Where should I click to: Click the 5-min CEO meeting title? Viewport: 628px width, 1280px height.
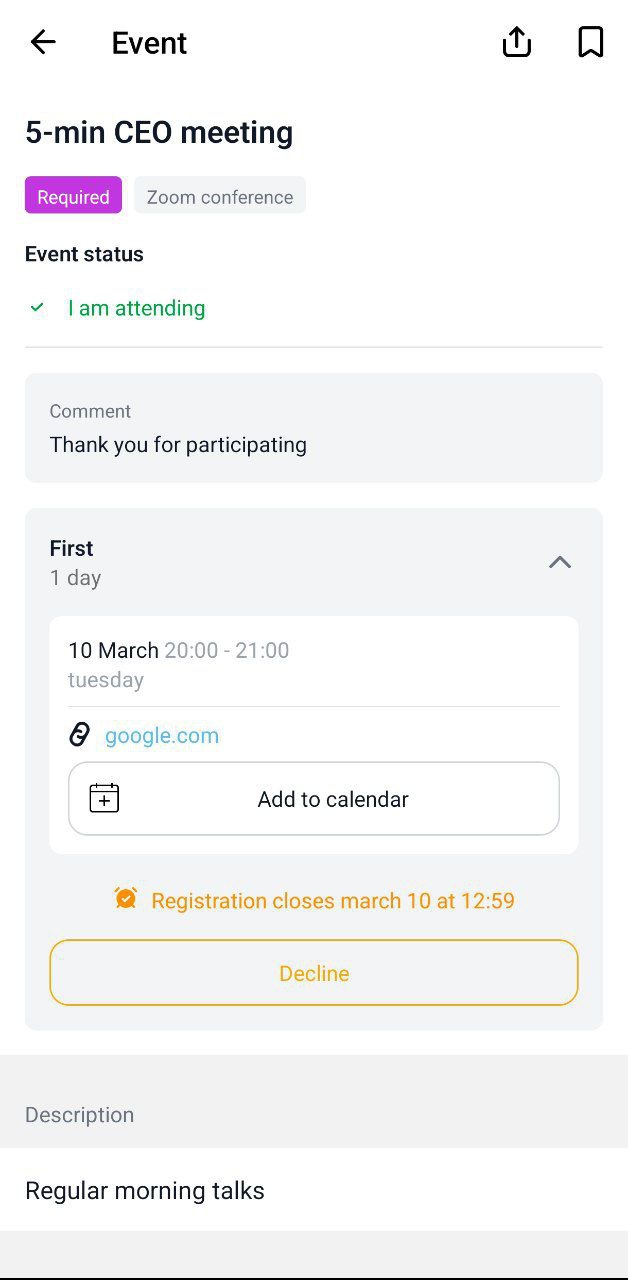pos(159,132)
